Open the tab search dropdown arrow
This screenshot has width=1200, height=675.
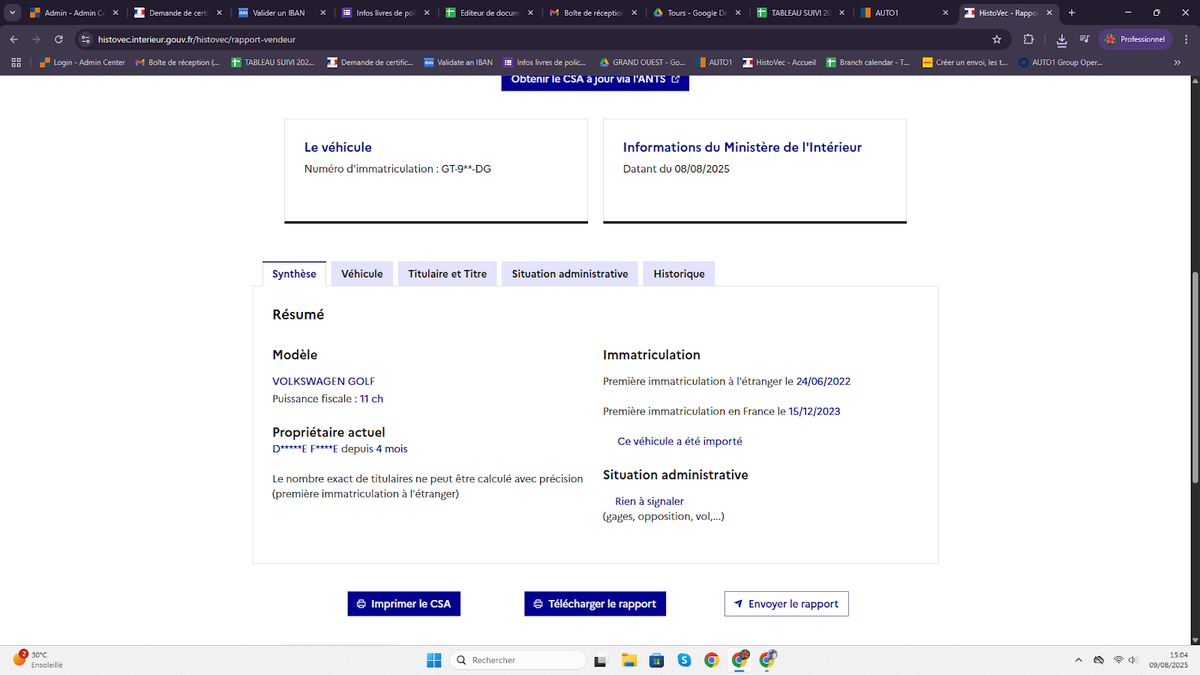[x=11, y=13]
